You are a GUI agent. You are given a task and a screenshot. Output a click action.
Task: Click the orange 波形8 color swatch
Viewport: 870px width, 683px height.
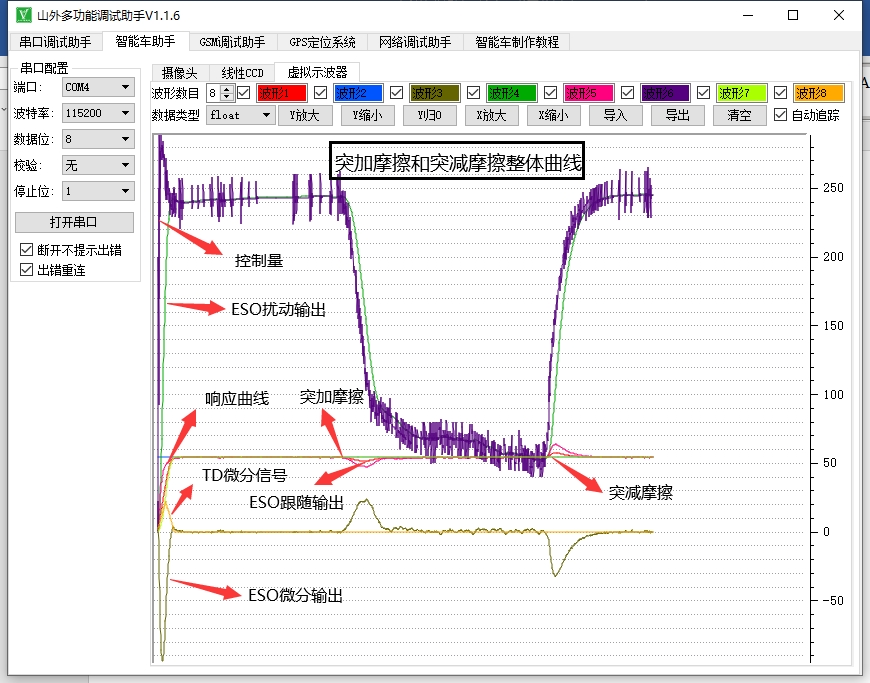click(x=819, y=93)
